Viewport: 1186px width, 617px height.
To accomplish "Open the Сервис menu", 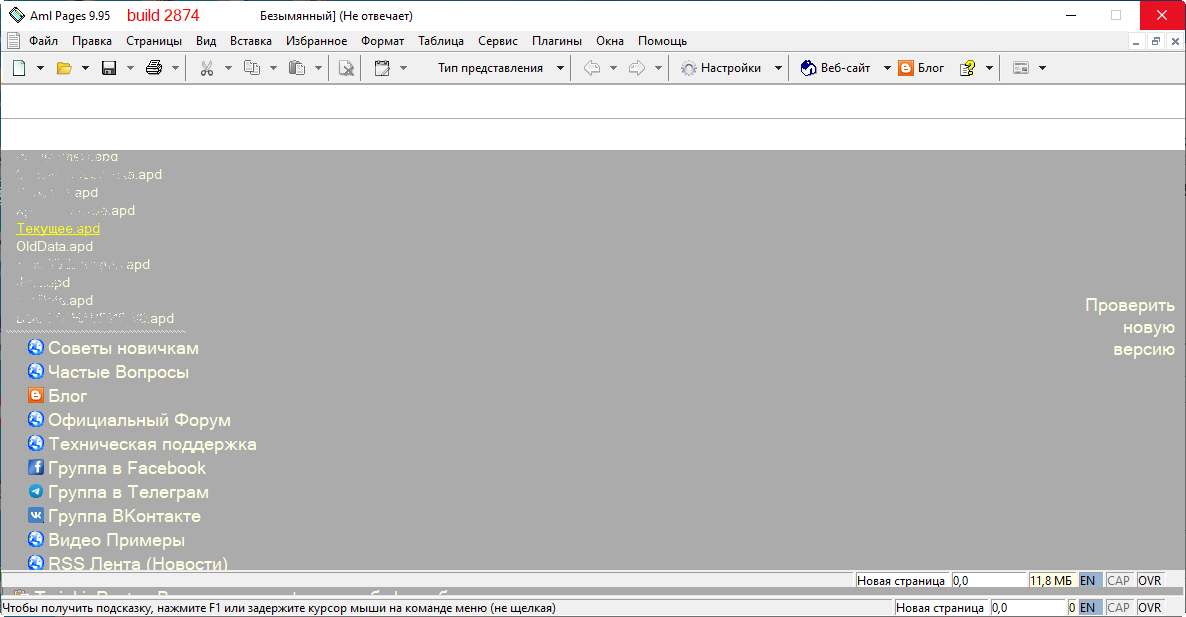I will point(498,41).
